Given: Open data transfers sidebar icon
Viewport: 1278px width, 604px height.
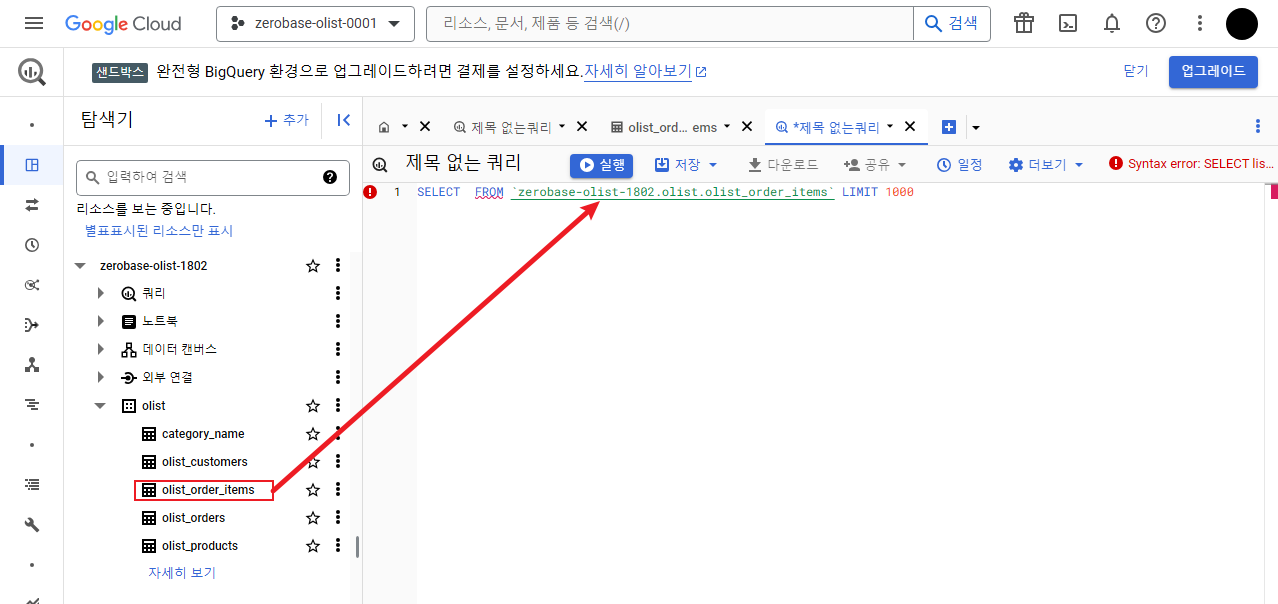Looking at the screenshot, I should (31, 204).
